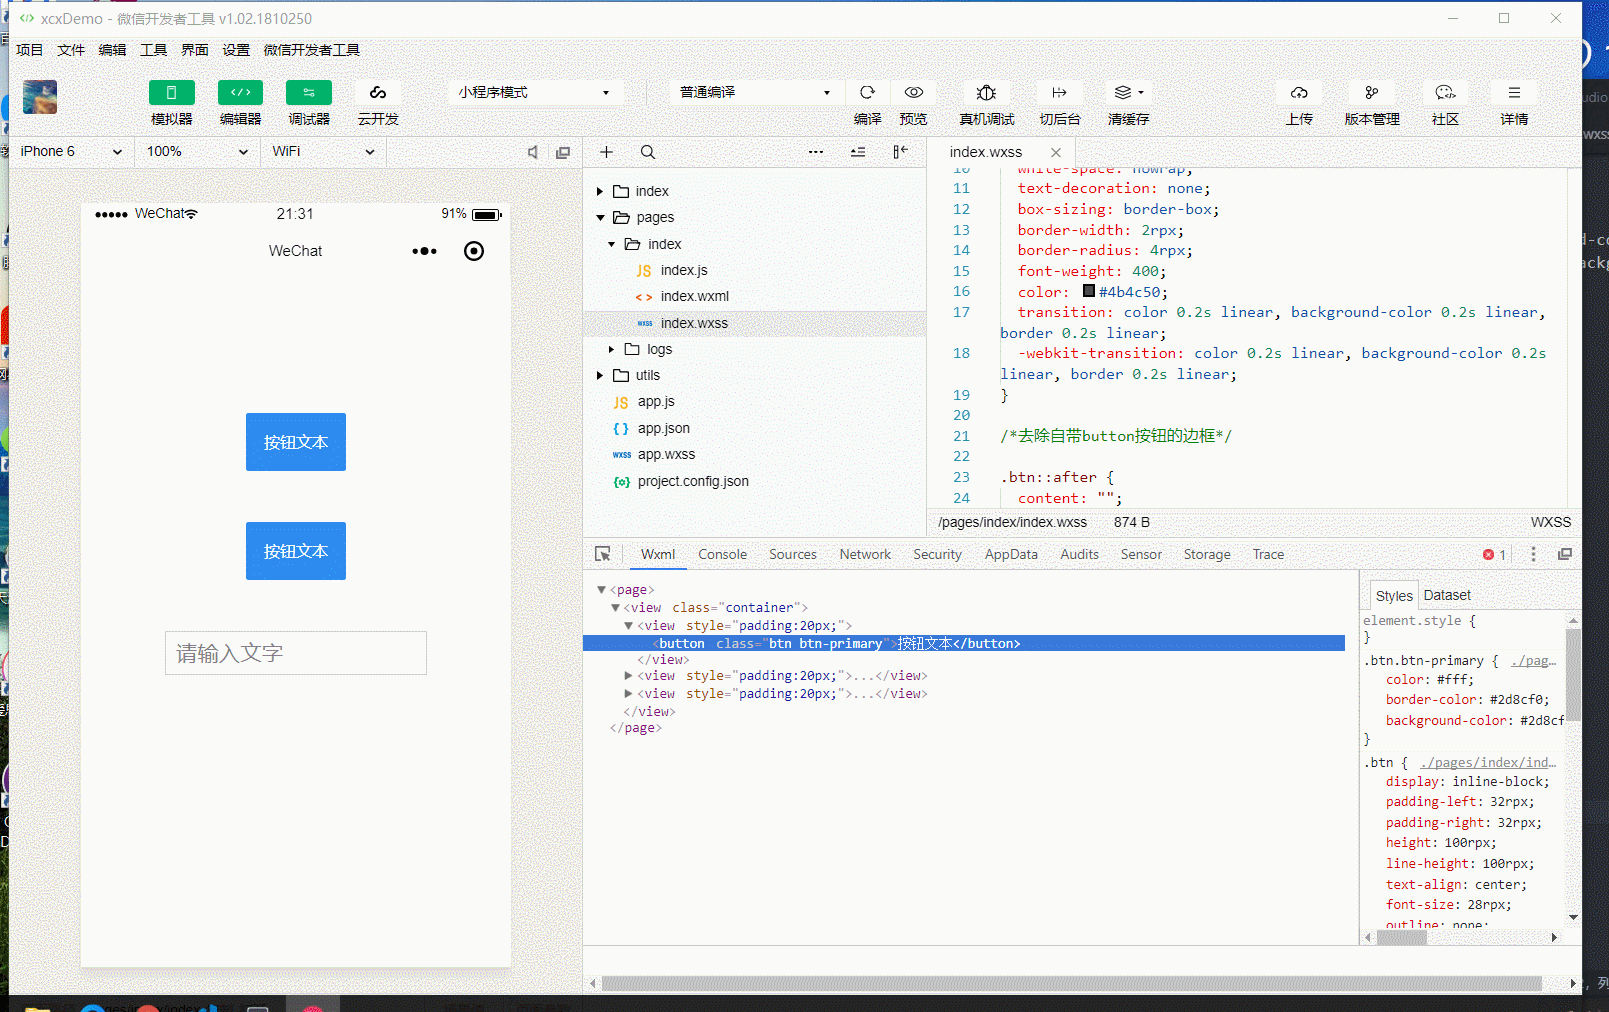Open the 微信开发者工具 menu
This screenshot has height=1012, width=1609.
pos(312,50)
